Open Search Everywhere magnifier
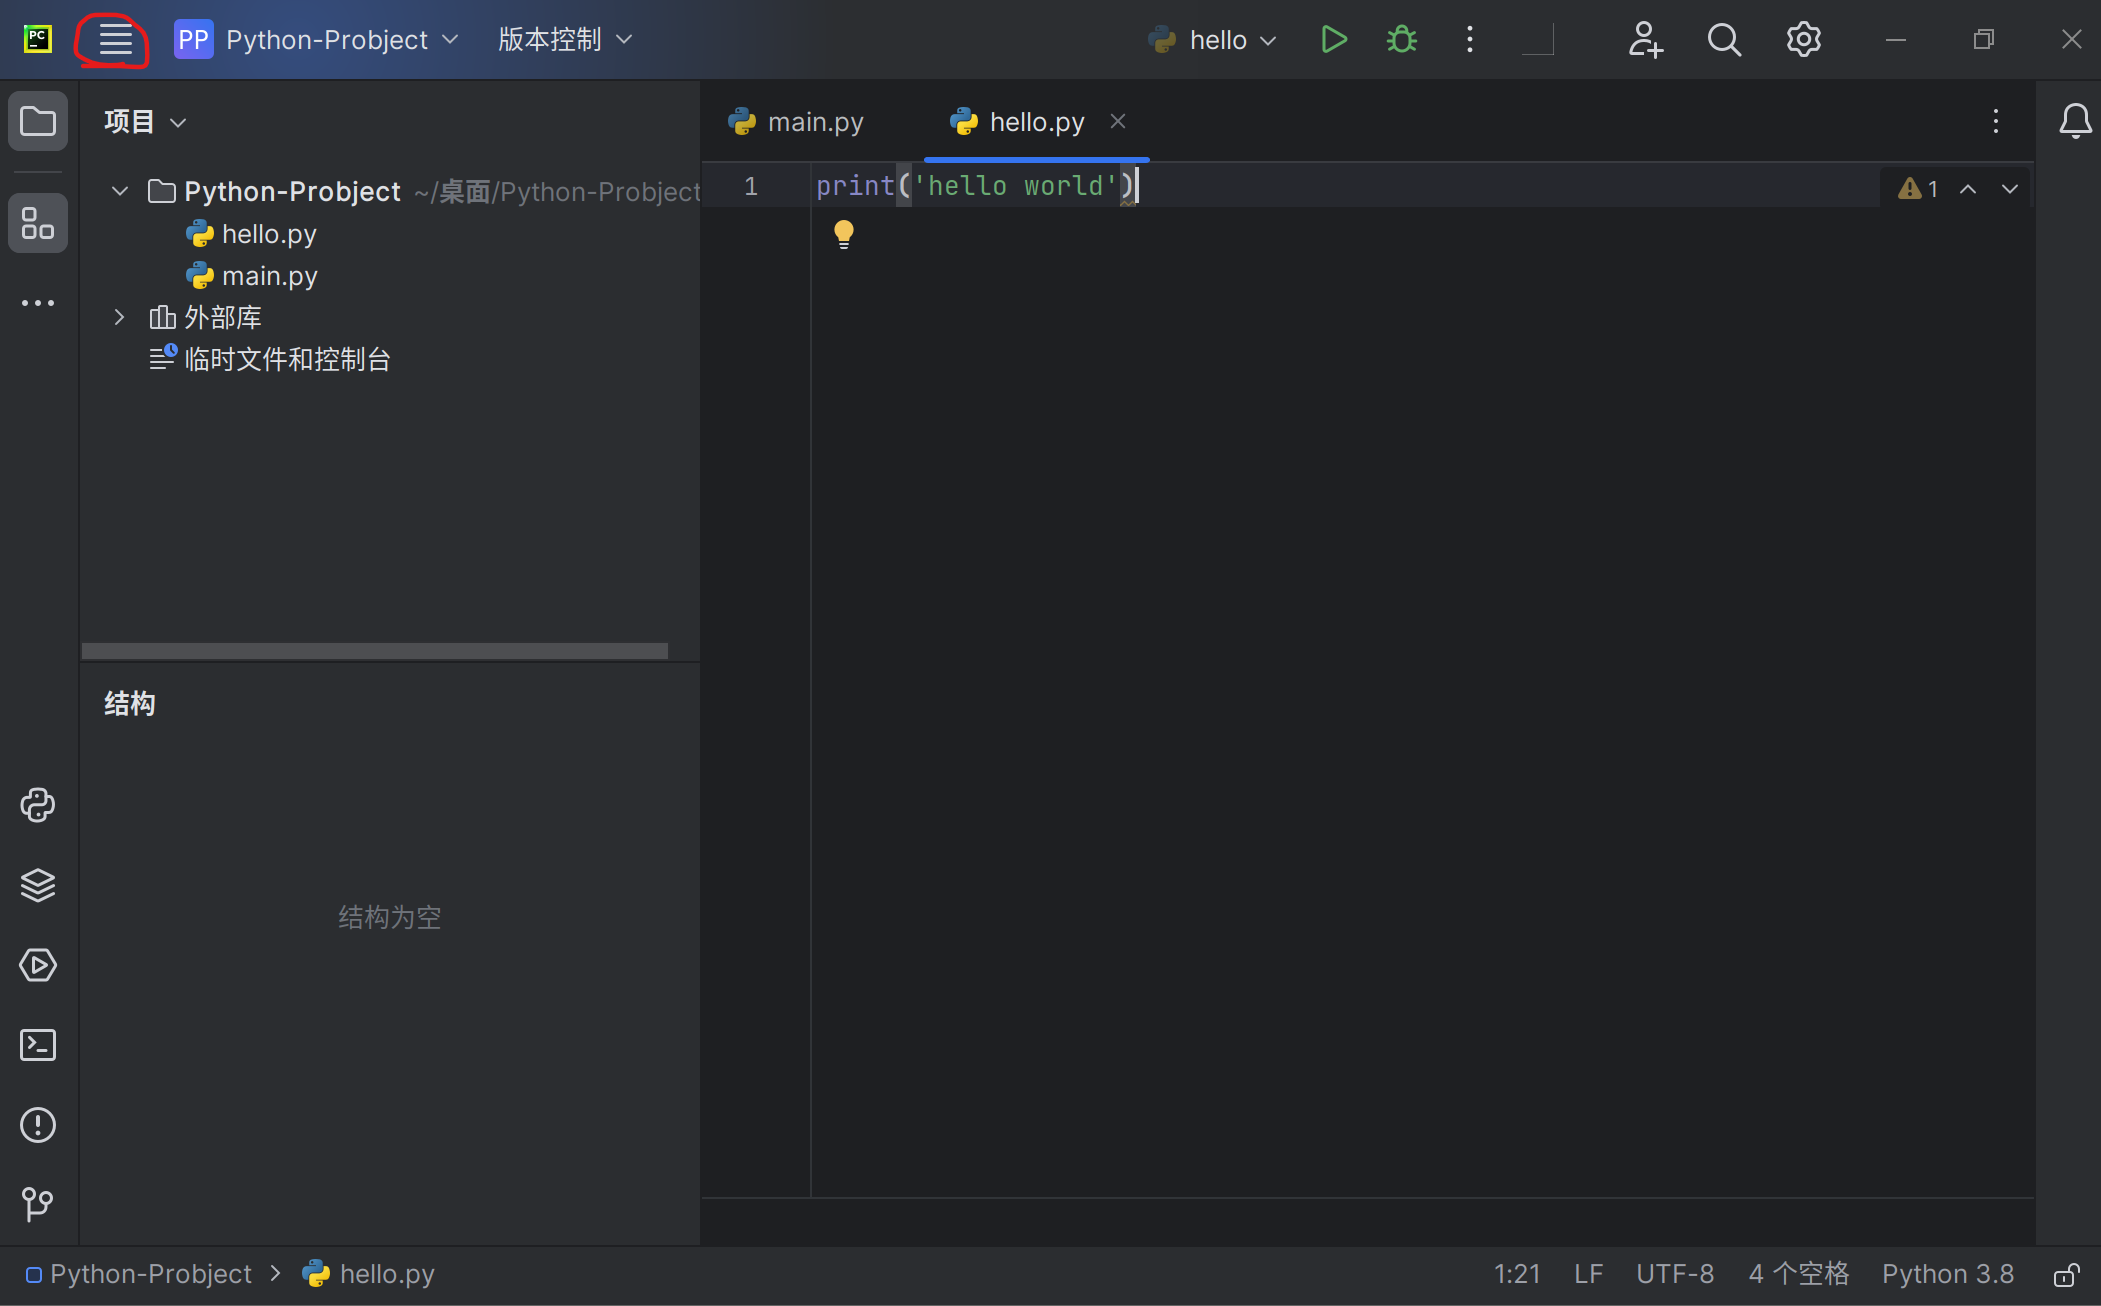This screenshot has height=1306, width=2101. click(1724, 40)
